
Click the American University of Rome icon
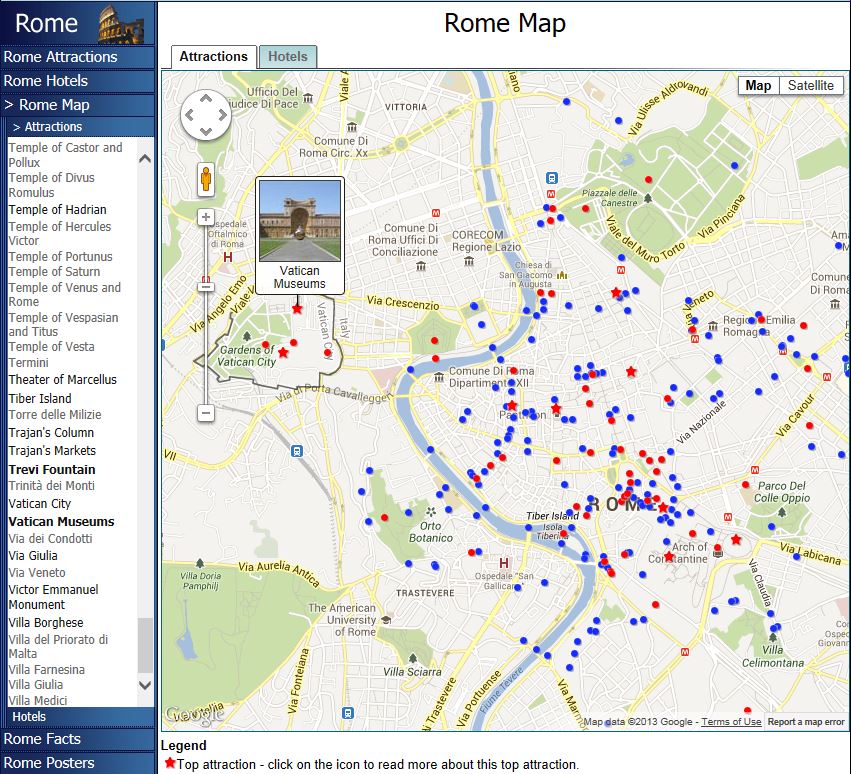click(x=386, y=619)
